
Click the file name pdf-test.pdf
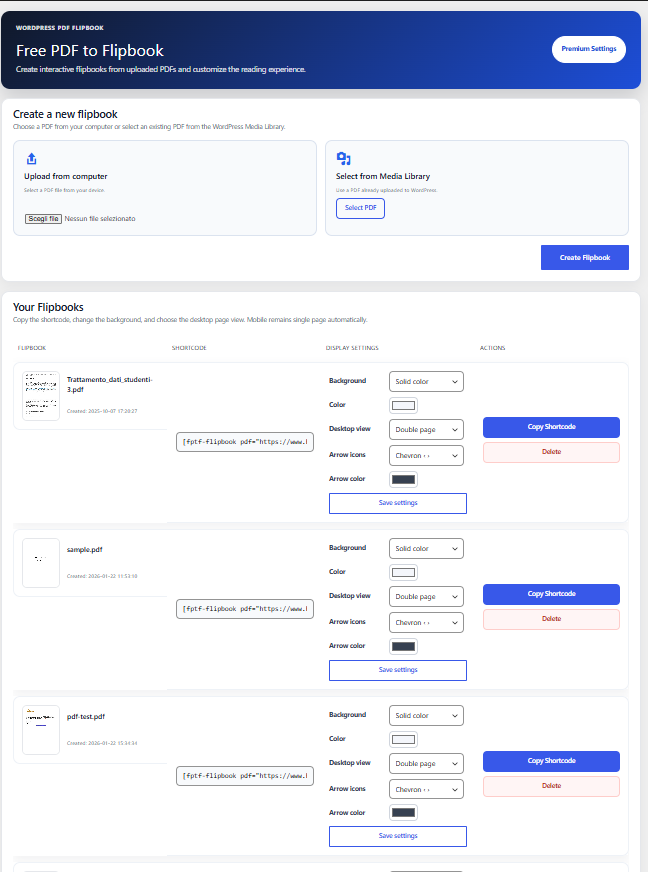pos(86,716)
